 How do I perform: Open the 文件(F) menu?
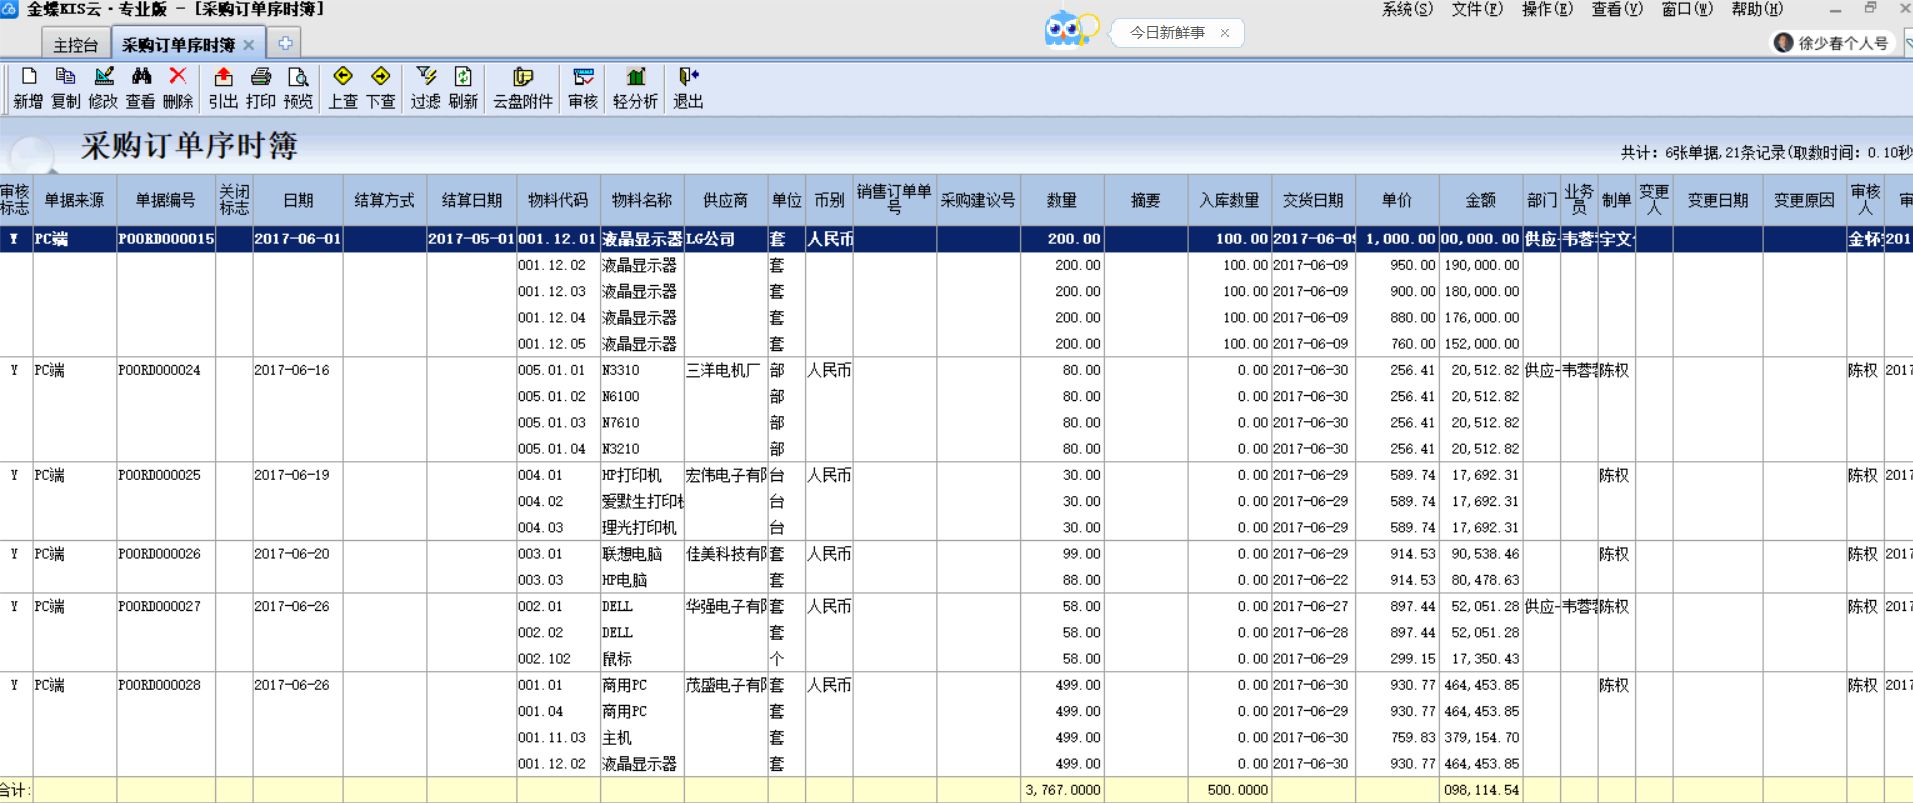pyautogui.click(x=1477, y=9)
